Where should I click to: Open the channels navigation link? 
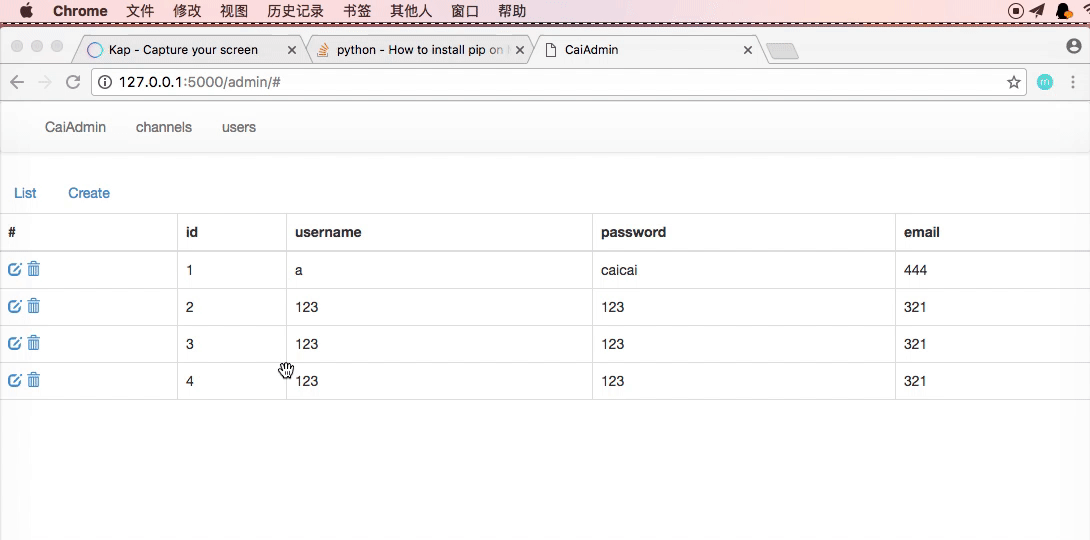(x=164, y=127)
